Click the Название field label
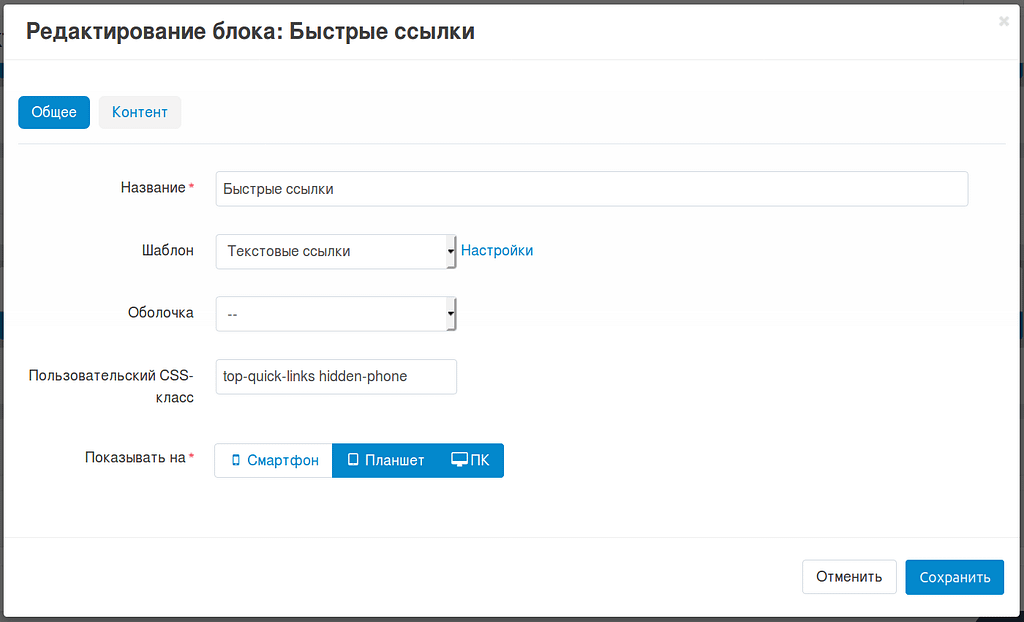The image size is (1024, 622). pyautogui.click(x=153, y=188)
